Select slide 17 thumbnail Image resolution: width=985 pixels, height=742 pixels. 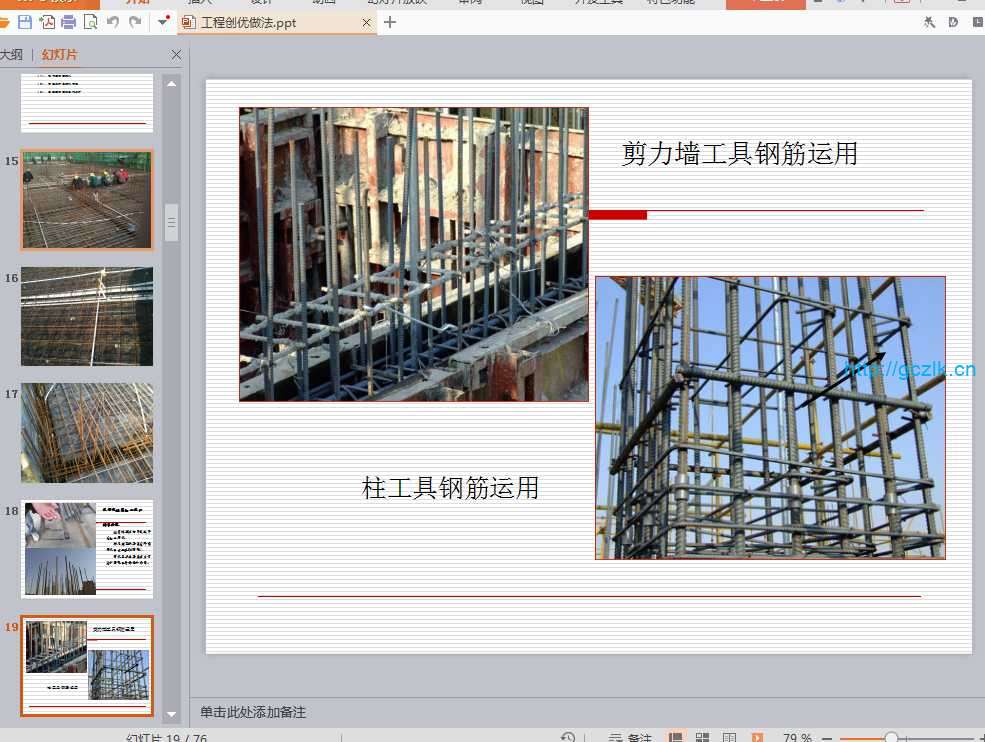(x=87, y=433)
